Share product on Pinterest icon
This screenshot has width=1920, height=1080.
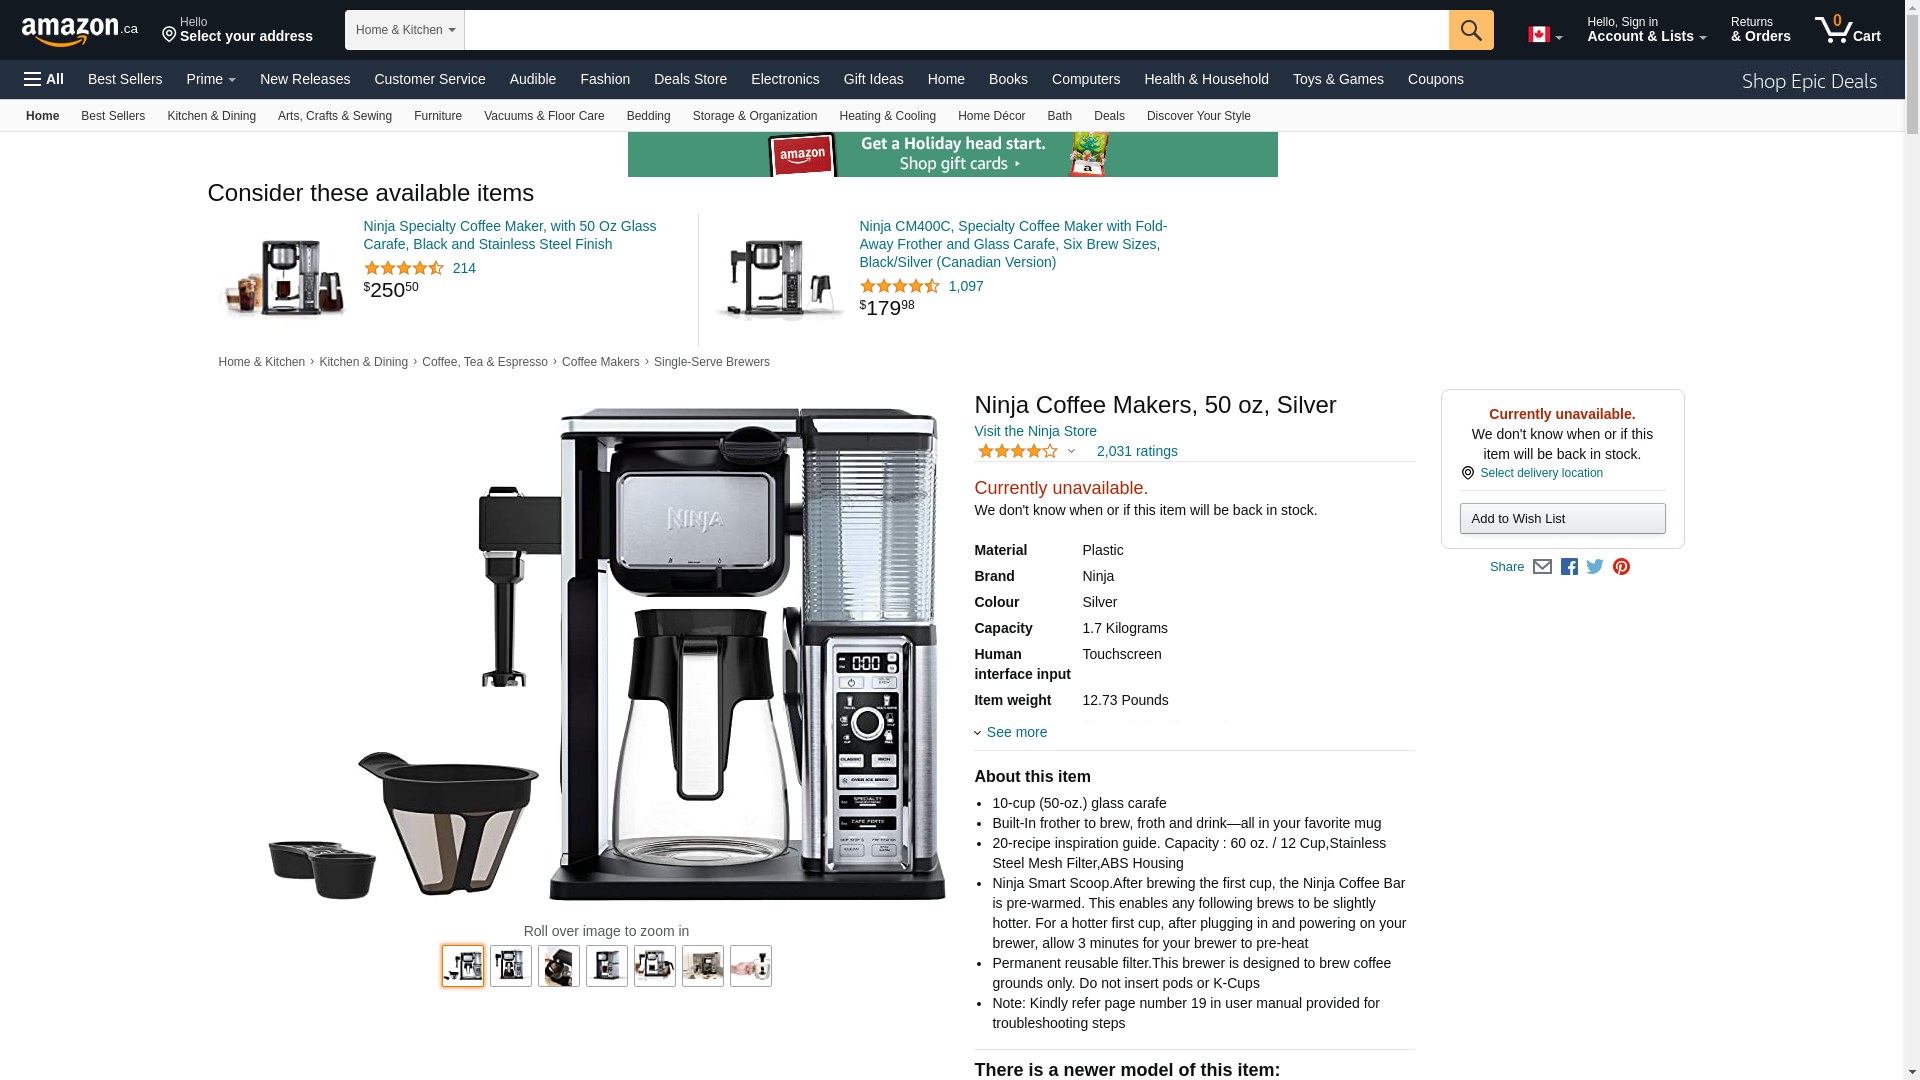coord(1621,567)
